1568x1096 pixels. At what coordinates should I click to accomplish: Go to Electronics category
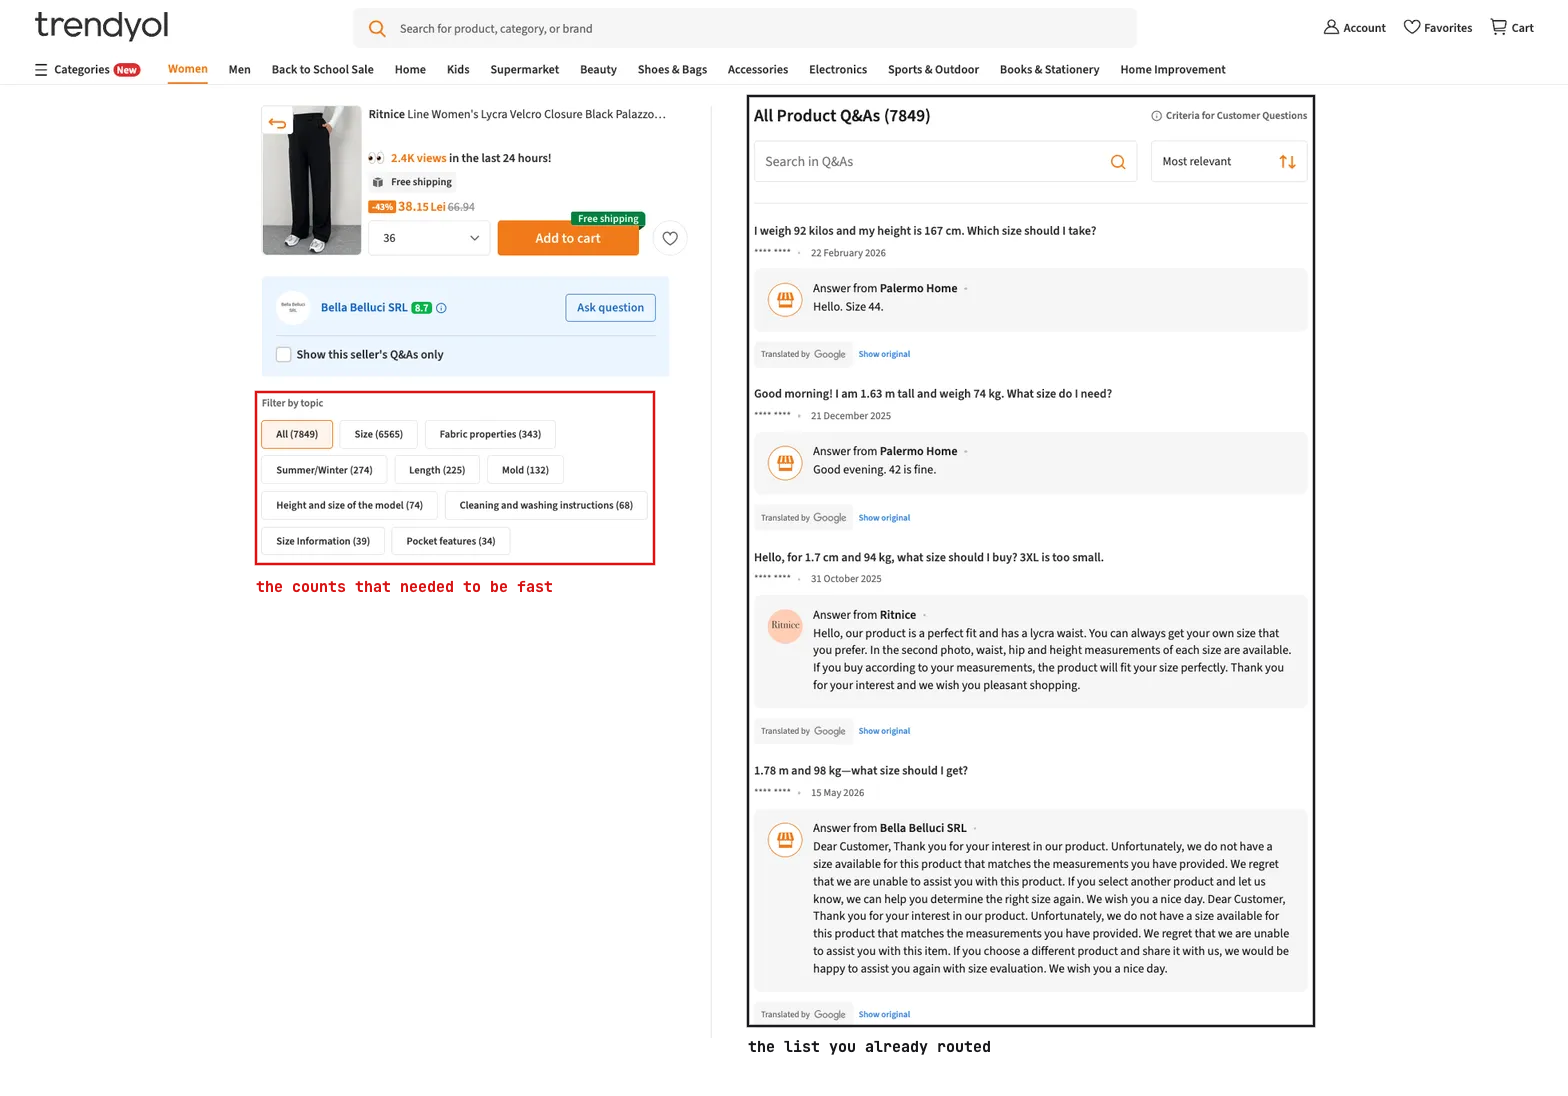point(838,70)
